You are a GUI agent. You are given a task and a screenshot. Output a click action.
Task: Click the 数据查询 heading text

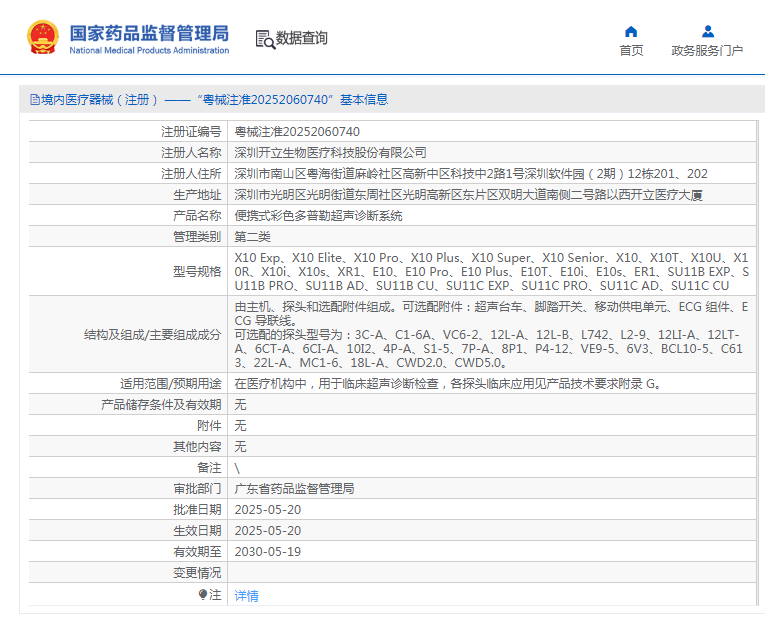pos(302,39)
